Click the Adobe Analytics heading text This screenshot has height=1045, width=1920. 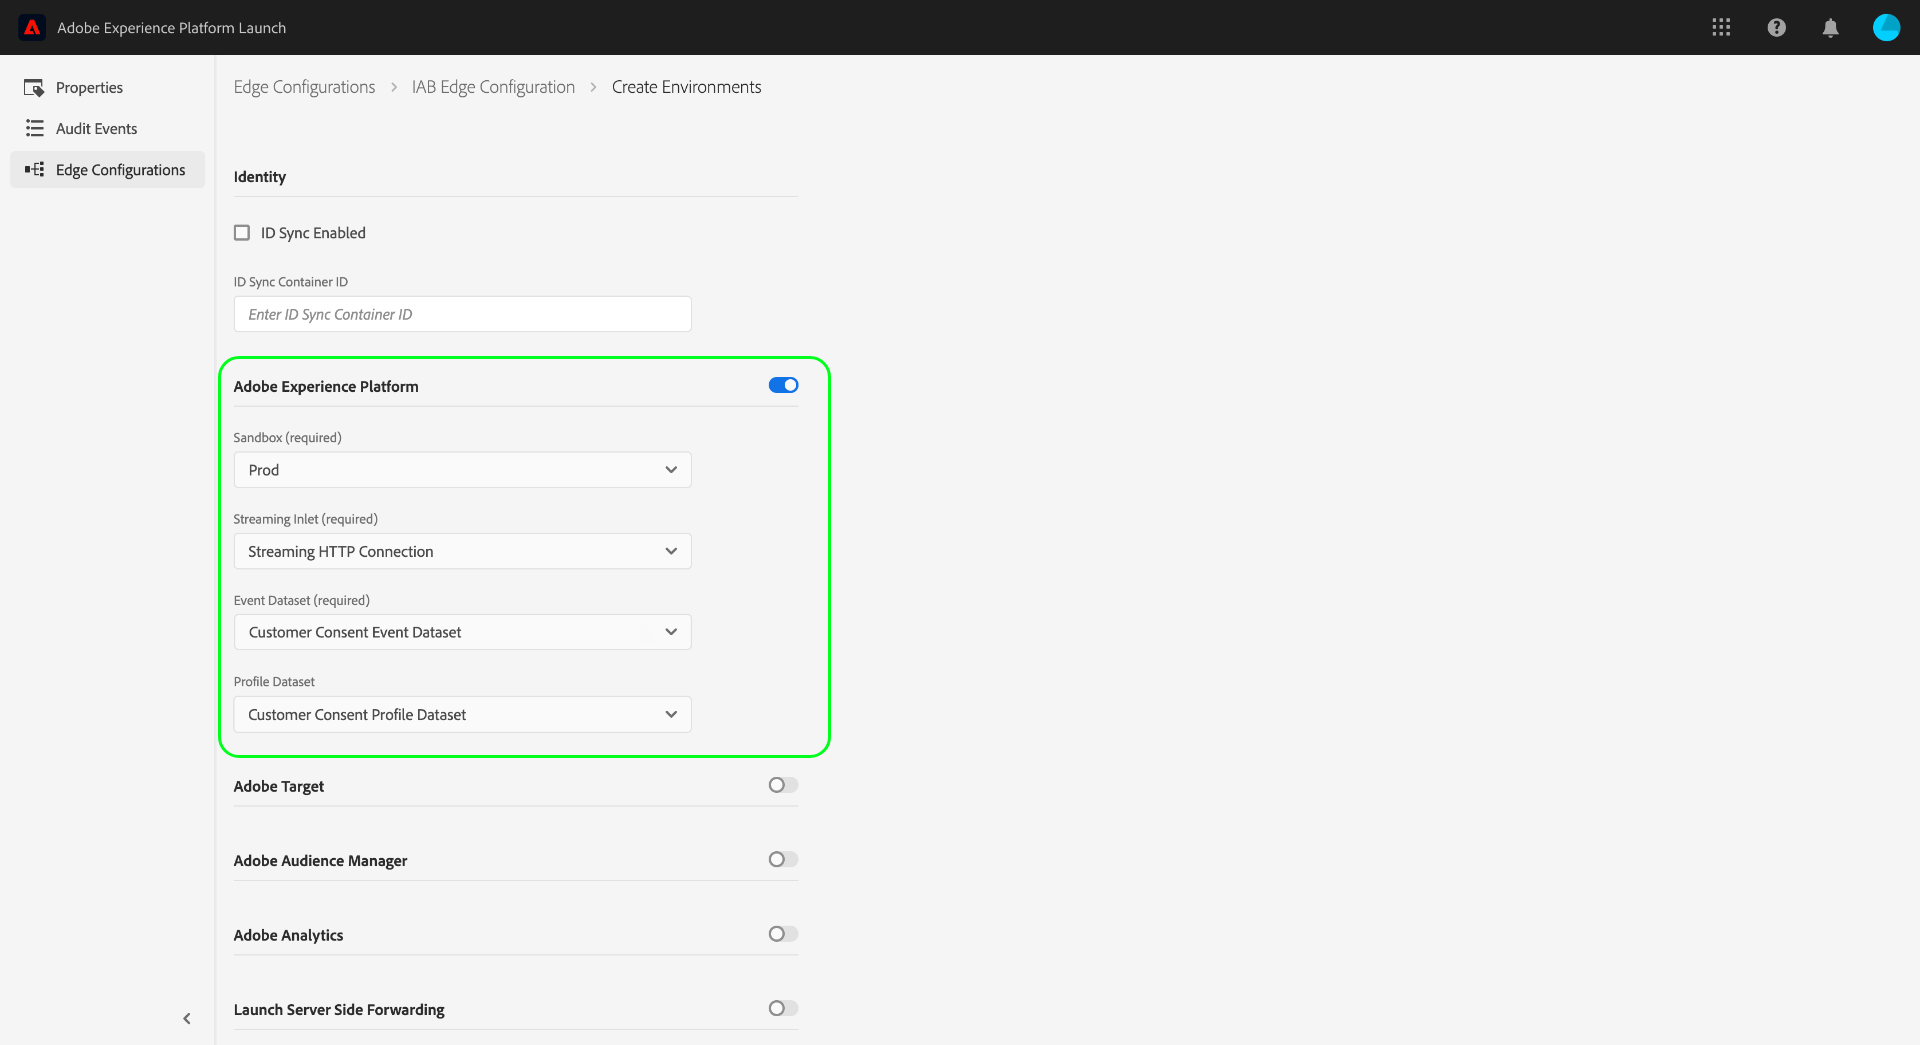[288, 935]
